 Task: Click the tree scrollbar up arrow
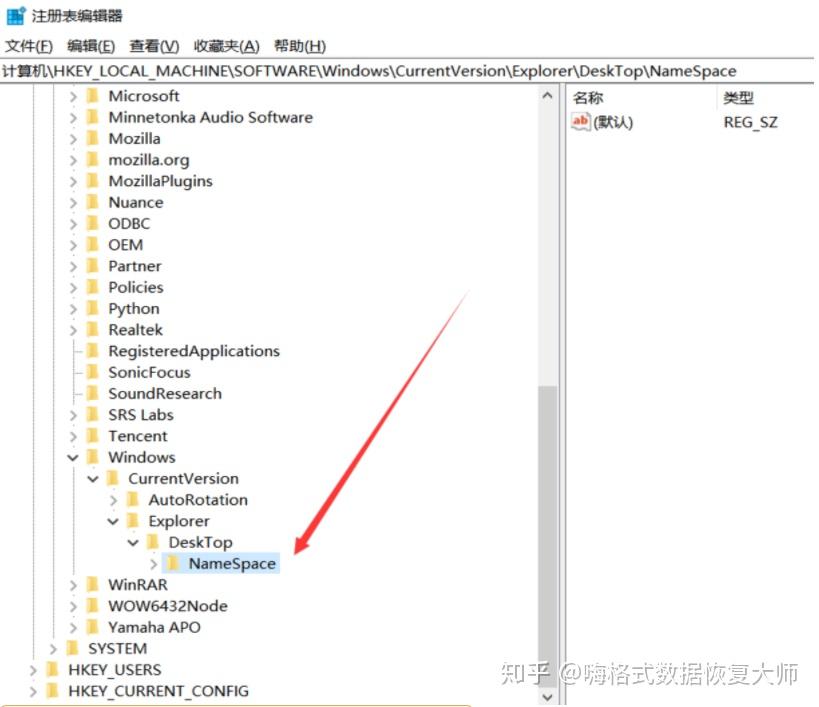(x=547, y=96)
